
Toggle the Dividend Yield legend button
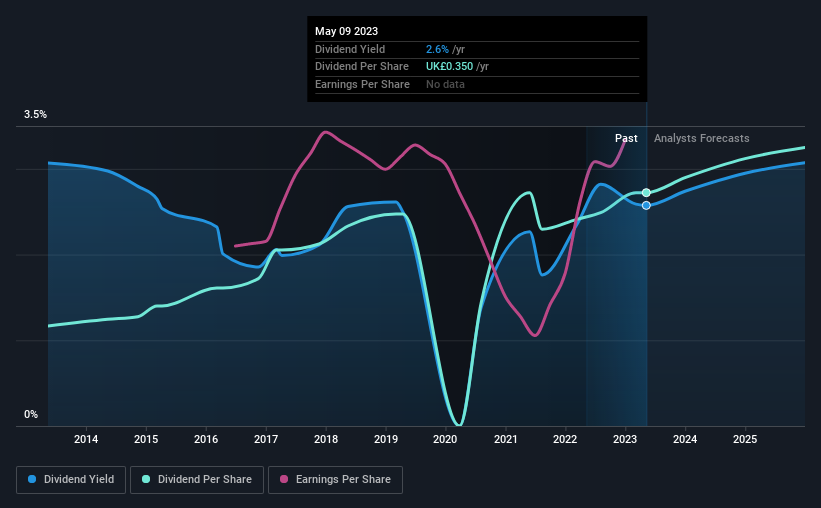(71, 480)
